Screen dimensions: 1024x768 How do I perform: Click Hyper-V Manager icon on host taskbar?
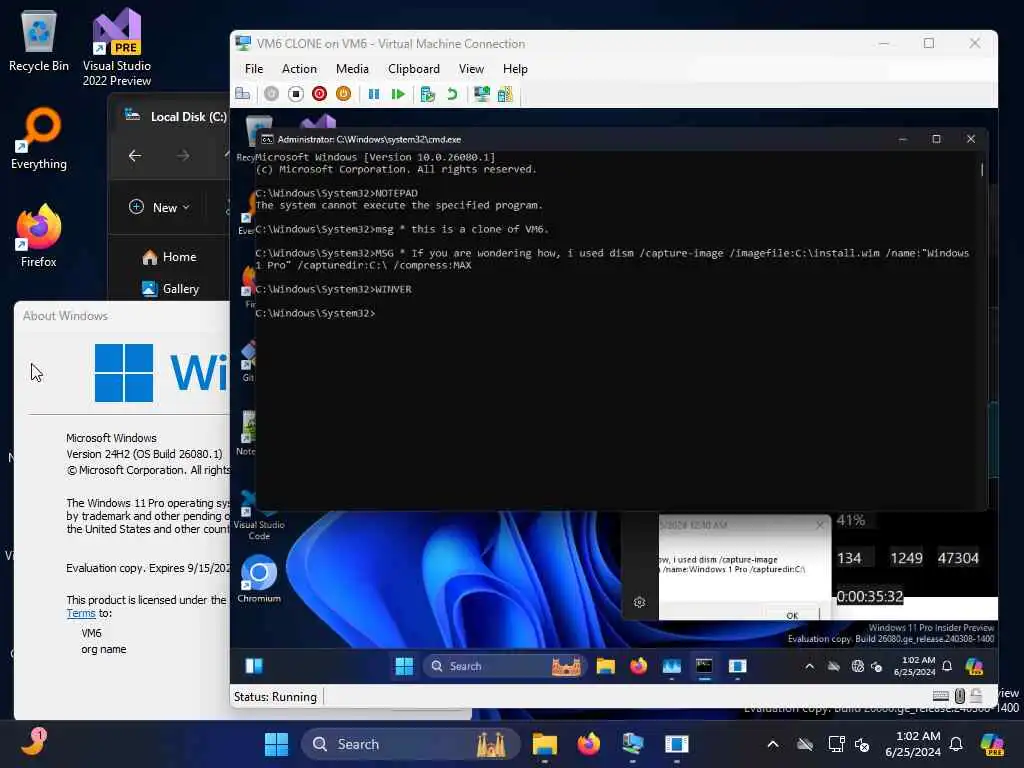pos(632,744)
